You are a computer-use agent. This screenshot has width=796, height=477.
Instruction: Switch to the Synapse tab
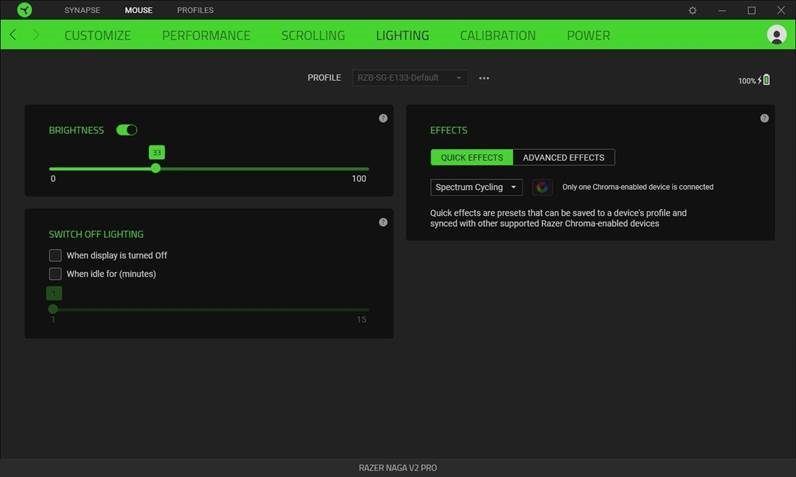point(82,10)
